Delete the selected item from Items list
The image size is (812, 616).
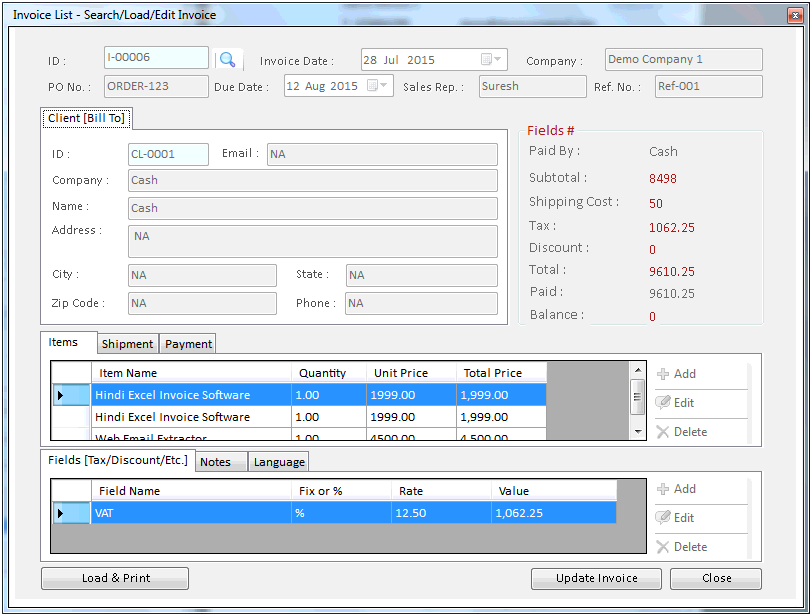[x=682, y=431]
